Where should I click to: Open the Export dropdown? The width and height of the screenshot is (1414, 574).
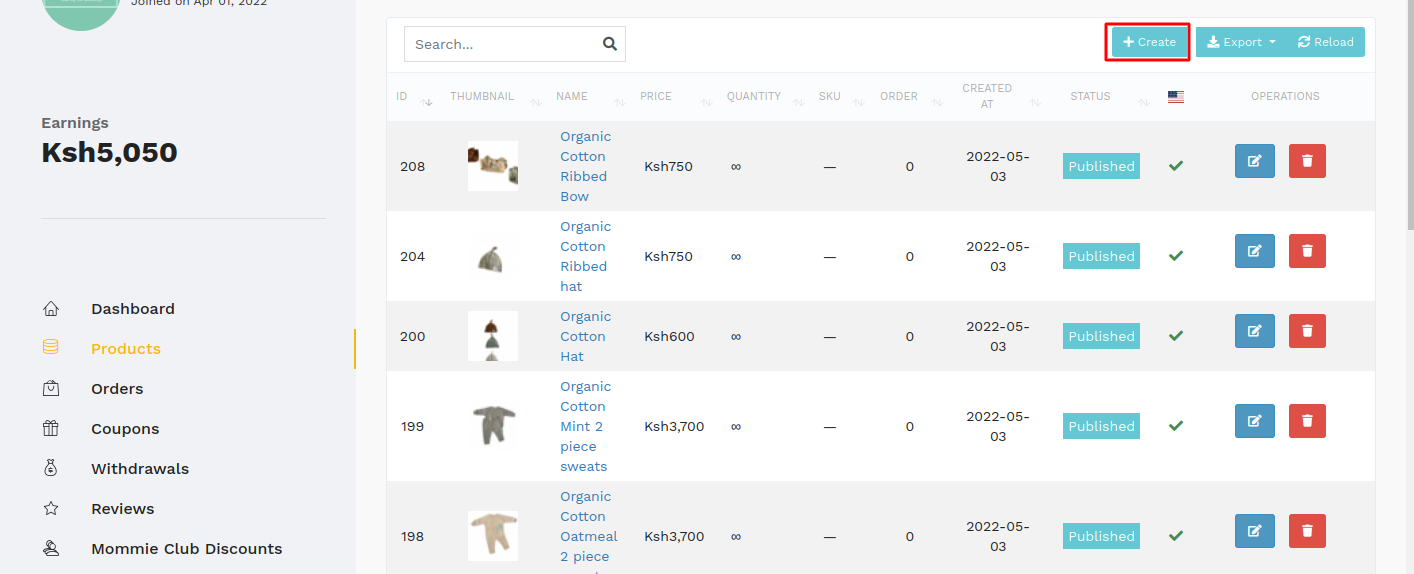1241,42
